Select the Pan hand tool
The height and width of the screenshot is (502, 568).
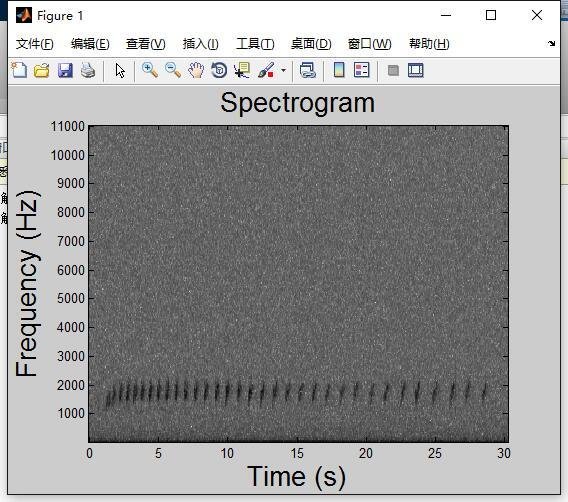pos(196,70)
